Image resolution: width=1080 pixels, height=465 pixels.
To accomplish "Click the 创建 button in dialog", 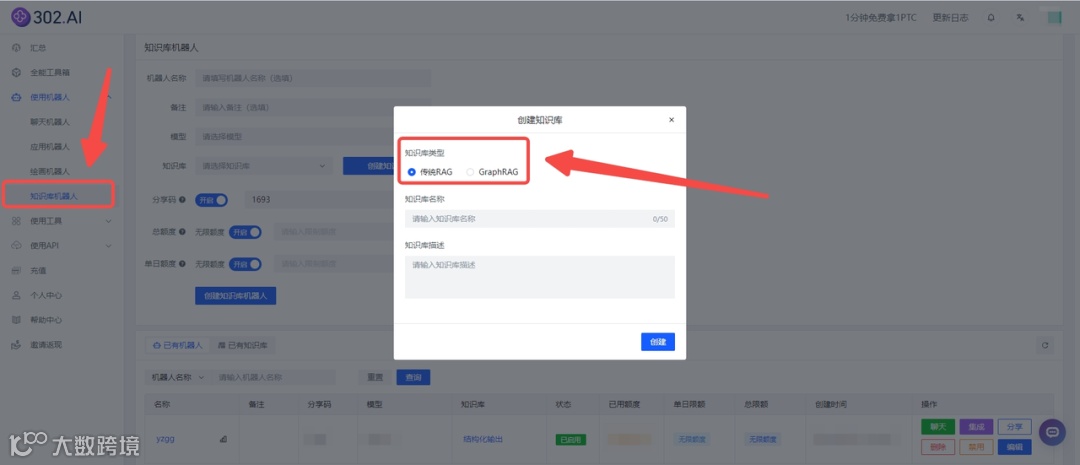I will click(658, 342).
